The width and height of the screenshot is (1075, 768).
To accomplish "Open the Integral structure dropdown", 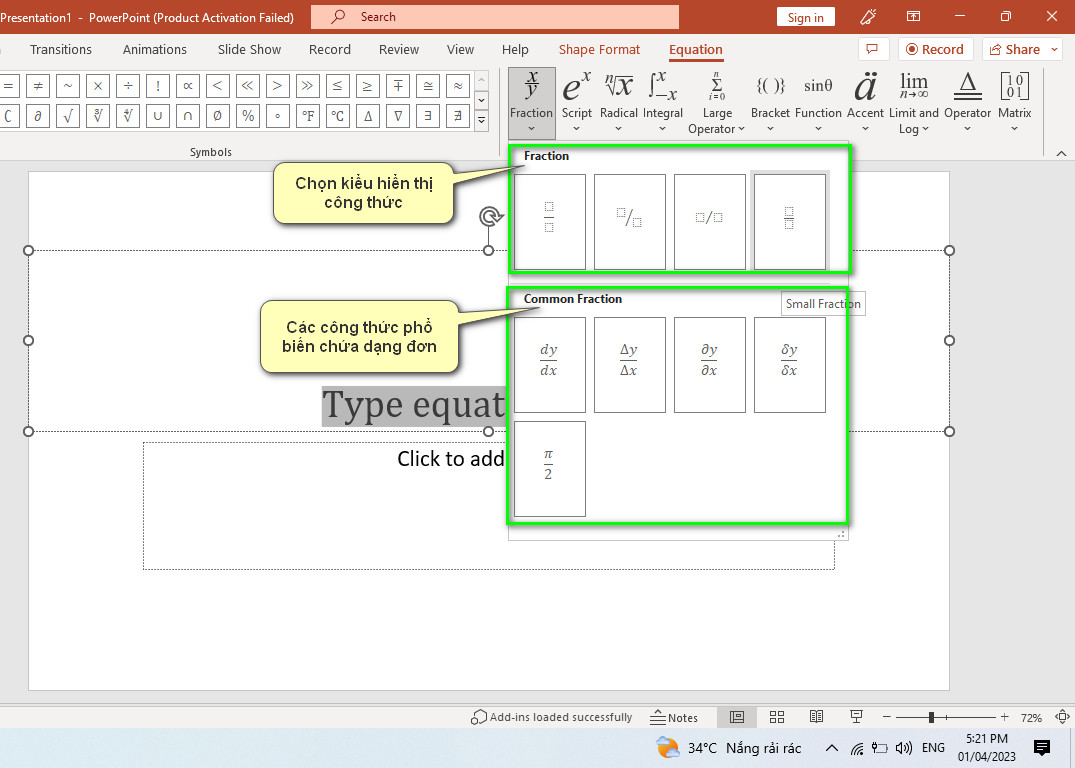I will [662, 103].
